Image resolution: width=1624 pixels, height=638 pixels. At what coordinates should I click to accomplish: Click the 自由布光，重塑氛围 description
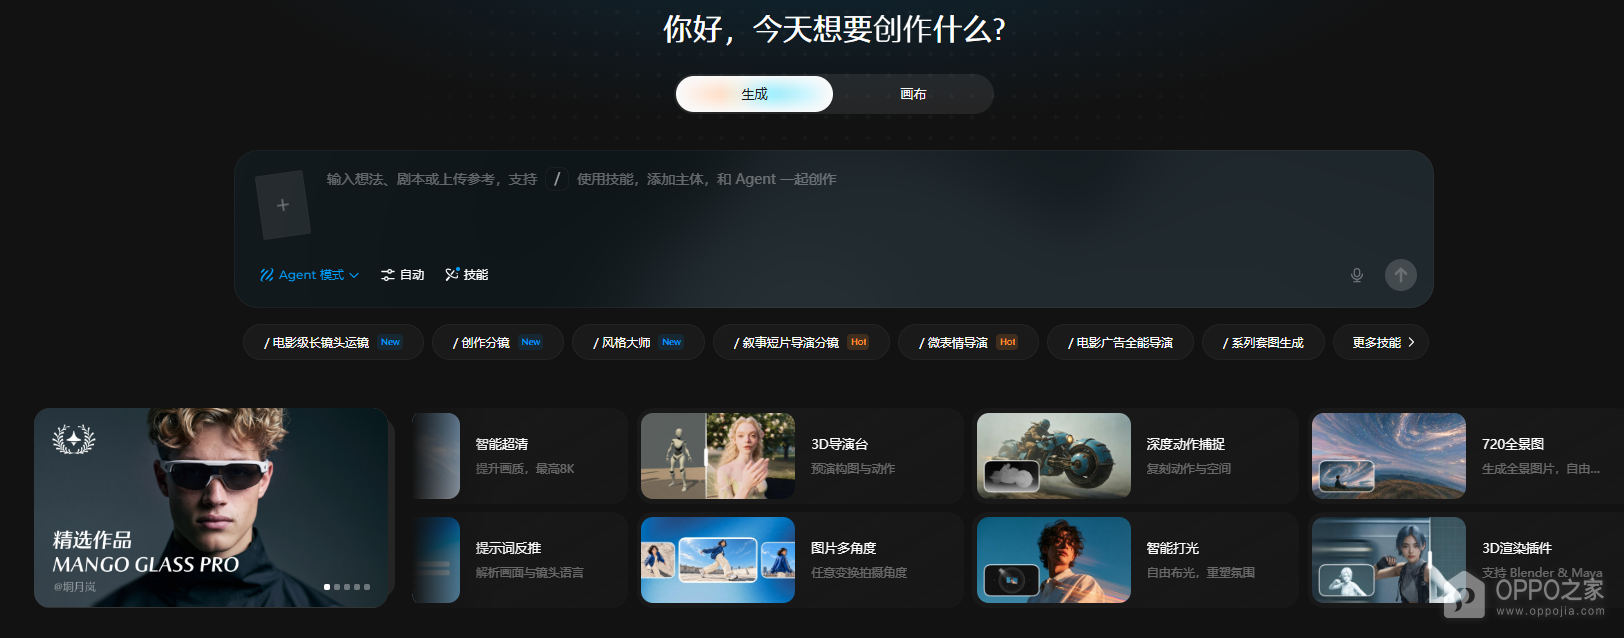click(1201, 573)
